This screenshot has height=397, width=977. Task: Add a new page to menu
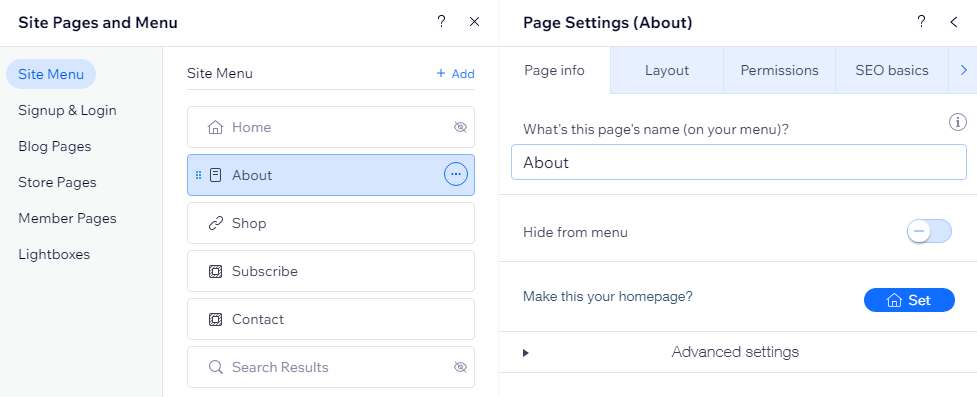(455, 74)
